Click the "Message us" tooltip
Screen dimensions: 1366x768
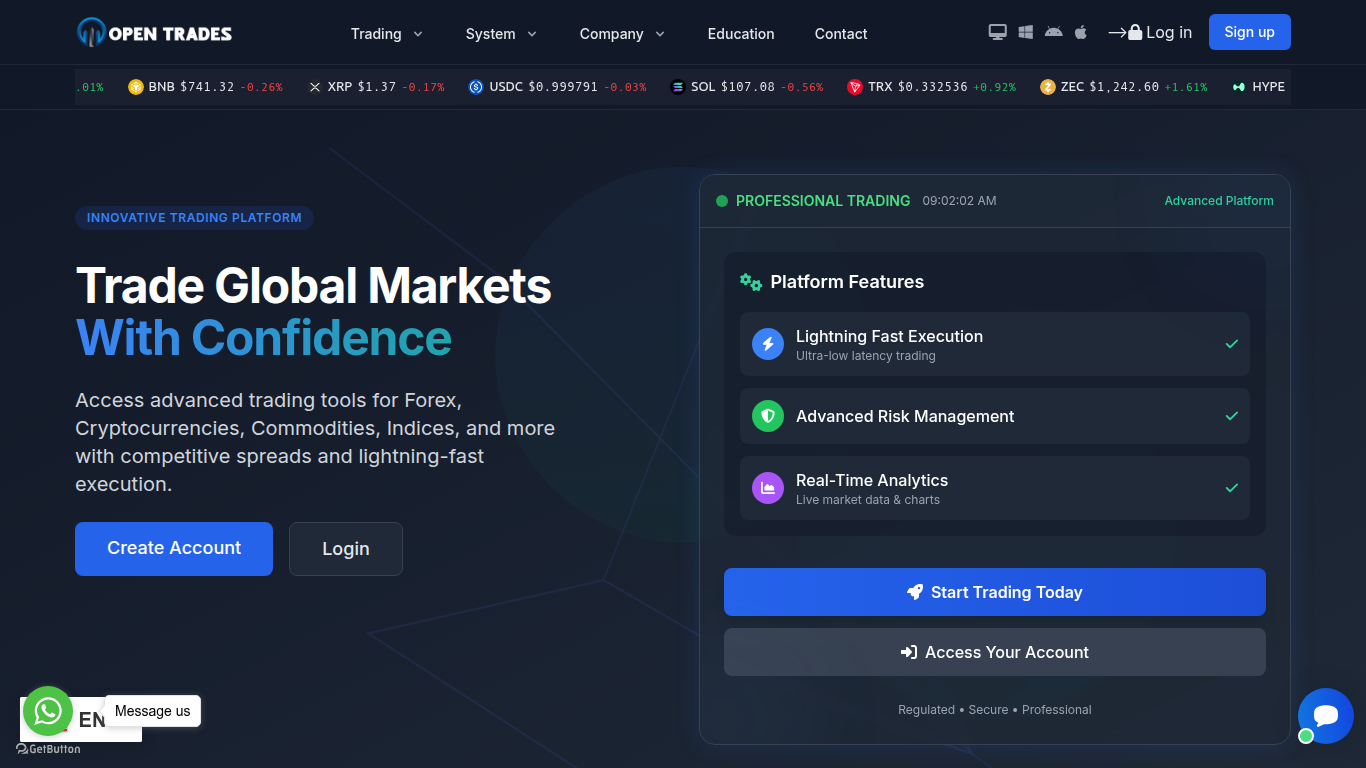coord(153,711)
